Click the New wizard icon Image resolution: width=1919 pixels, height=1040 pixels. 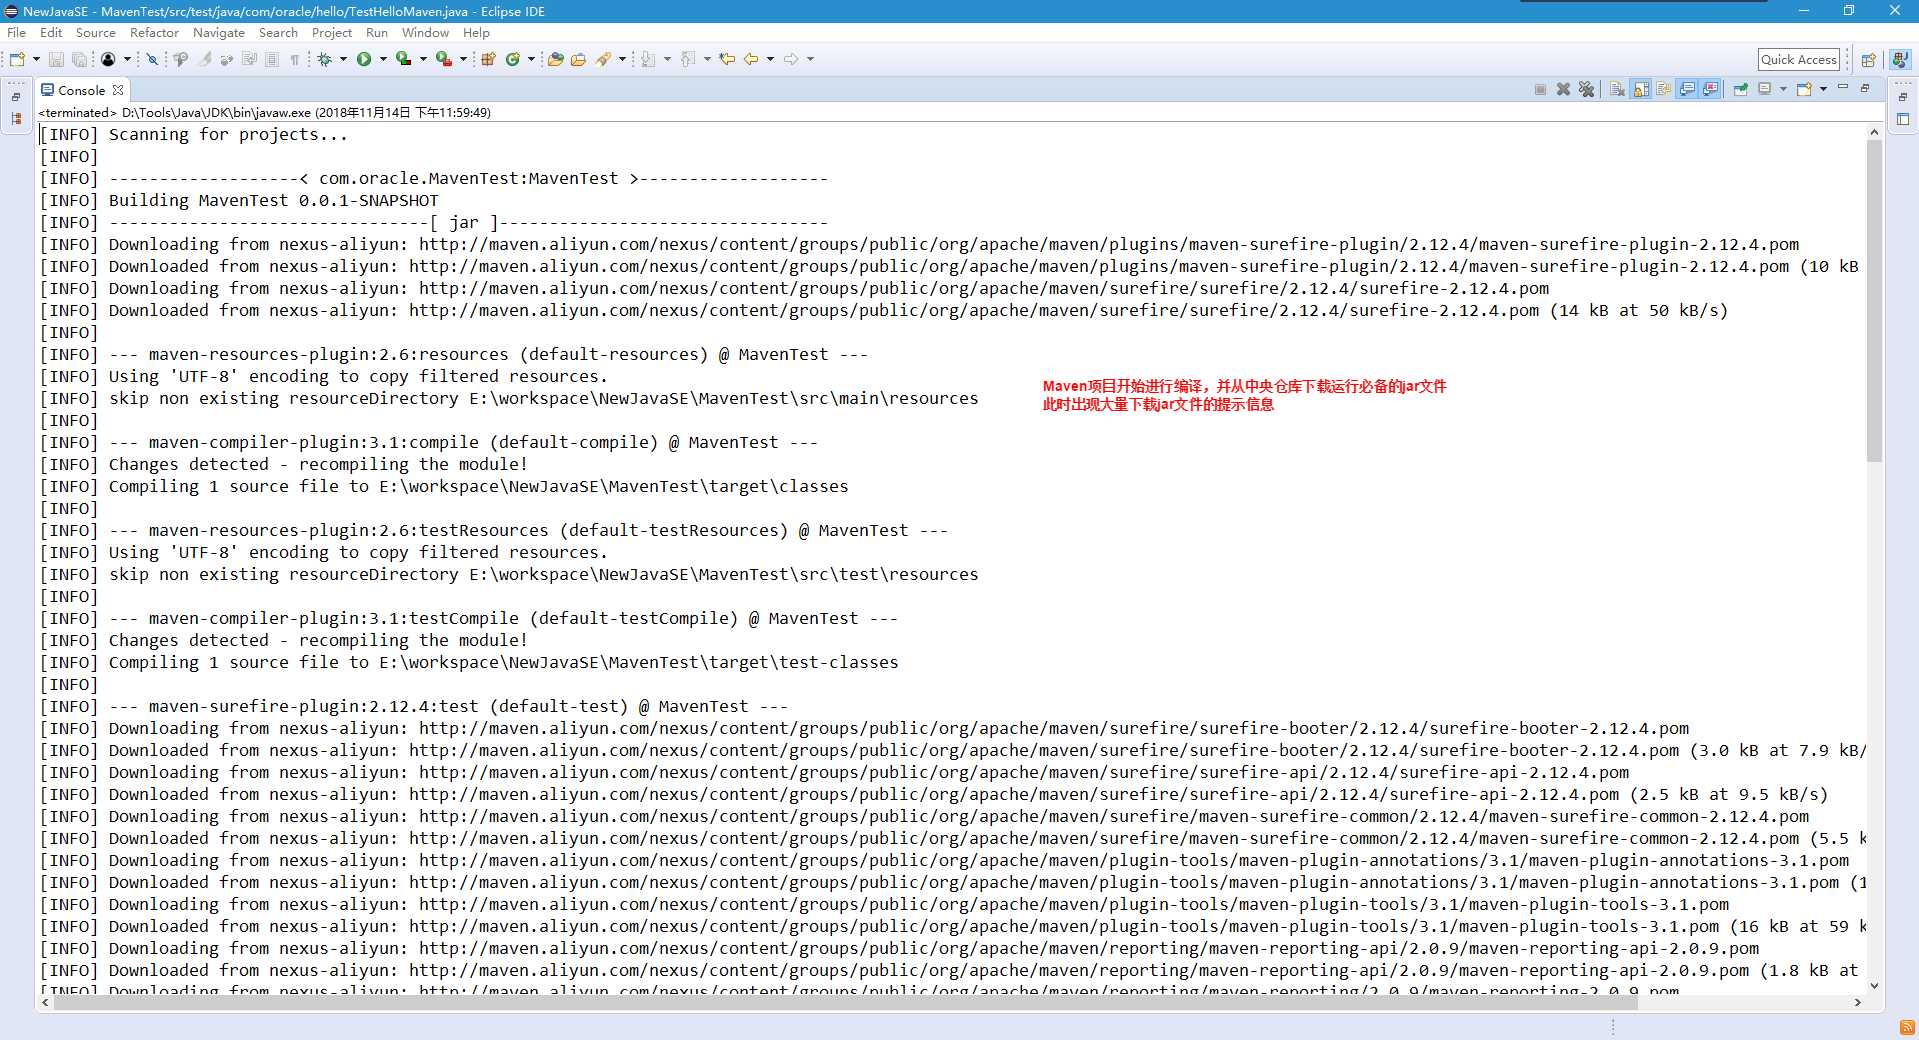coord(18,59)
